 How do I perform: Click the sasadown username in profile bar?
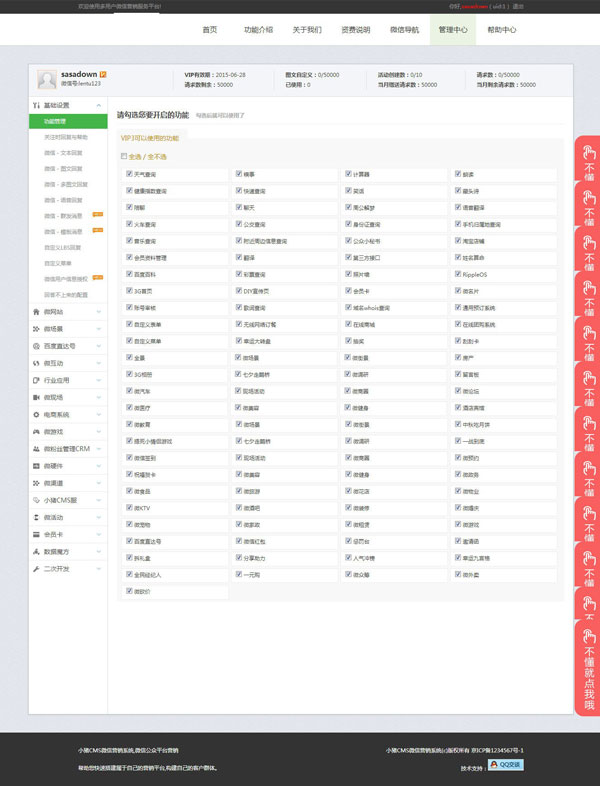pos(79,74)
